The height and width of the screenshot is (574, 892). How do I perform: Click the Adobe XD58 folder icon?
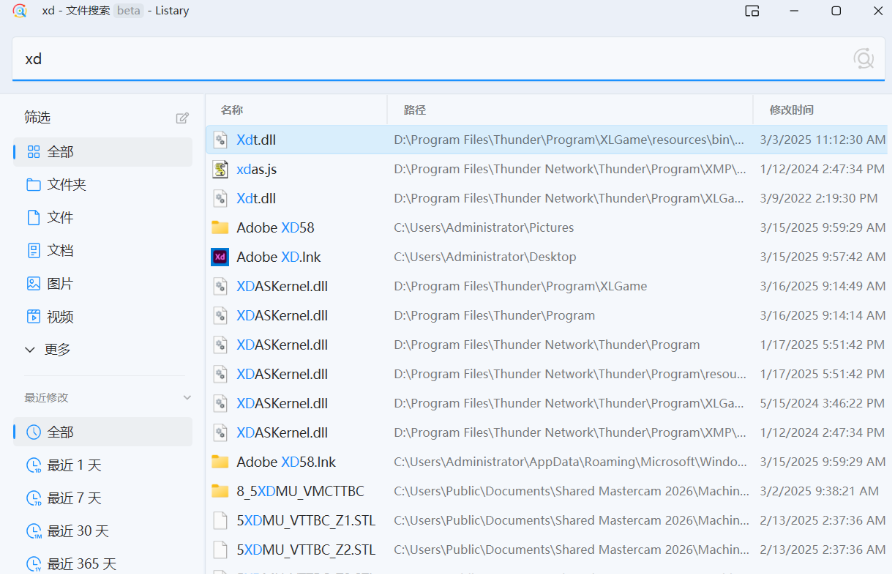click(x=220, y=228)
